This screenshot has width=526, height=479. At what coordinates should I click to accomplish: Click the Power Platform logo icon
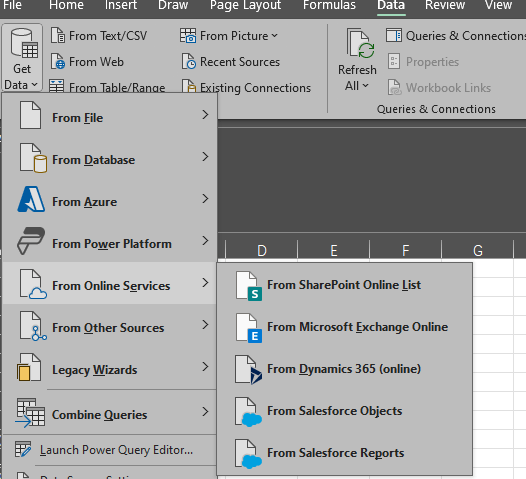pos(31,241)
